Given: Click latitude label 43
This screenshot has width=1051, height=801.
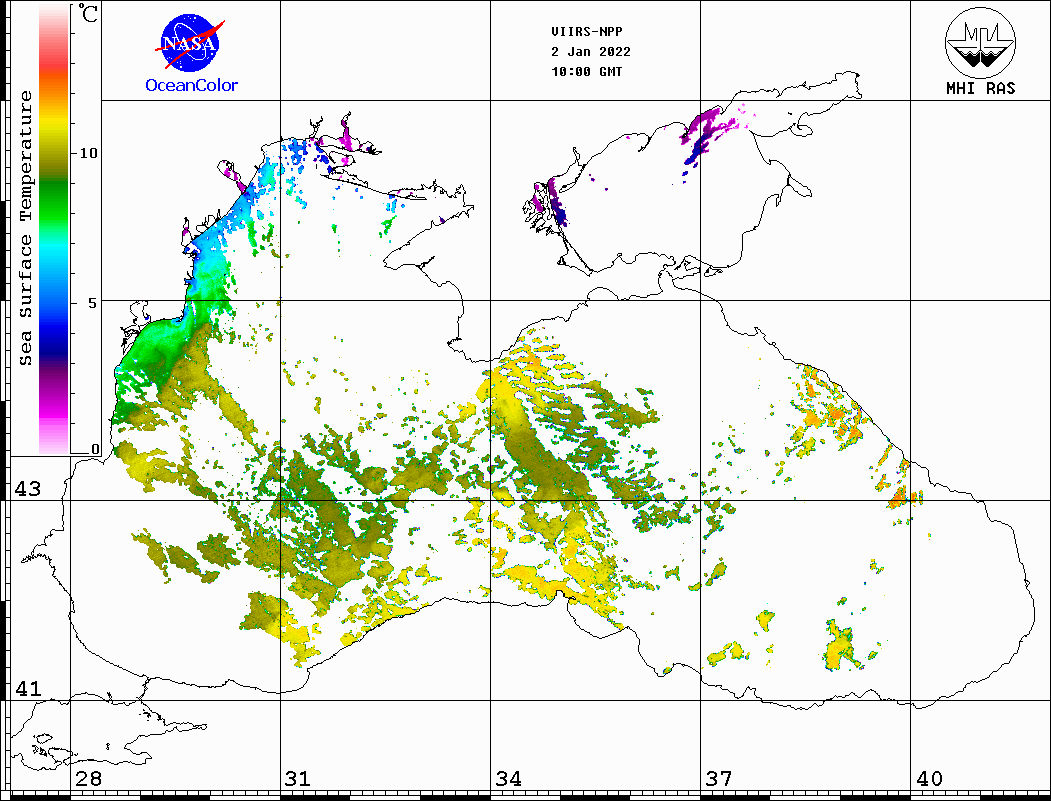Looking at the screenshot, I should coord(27,489).
